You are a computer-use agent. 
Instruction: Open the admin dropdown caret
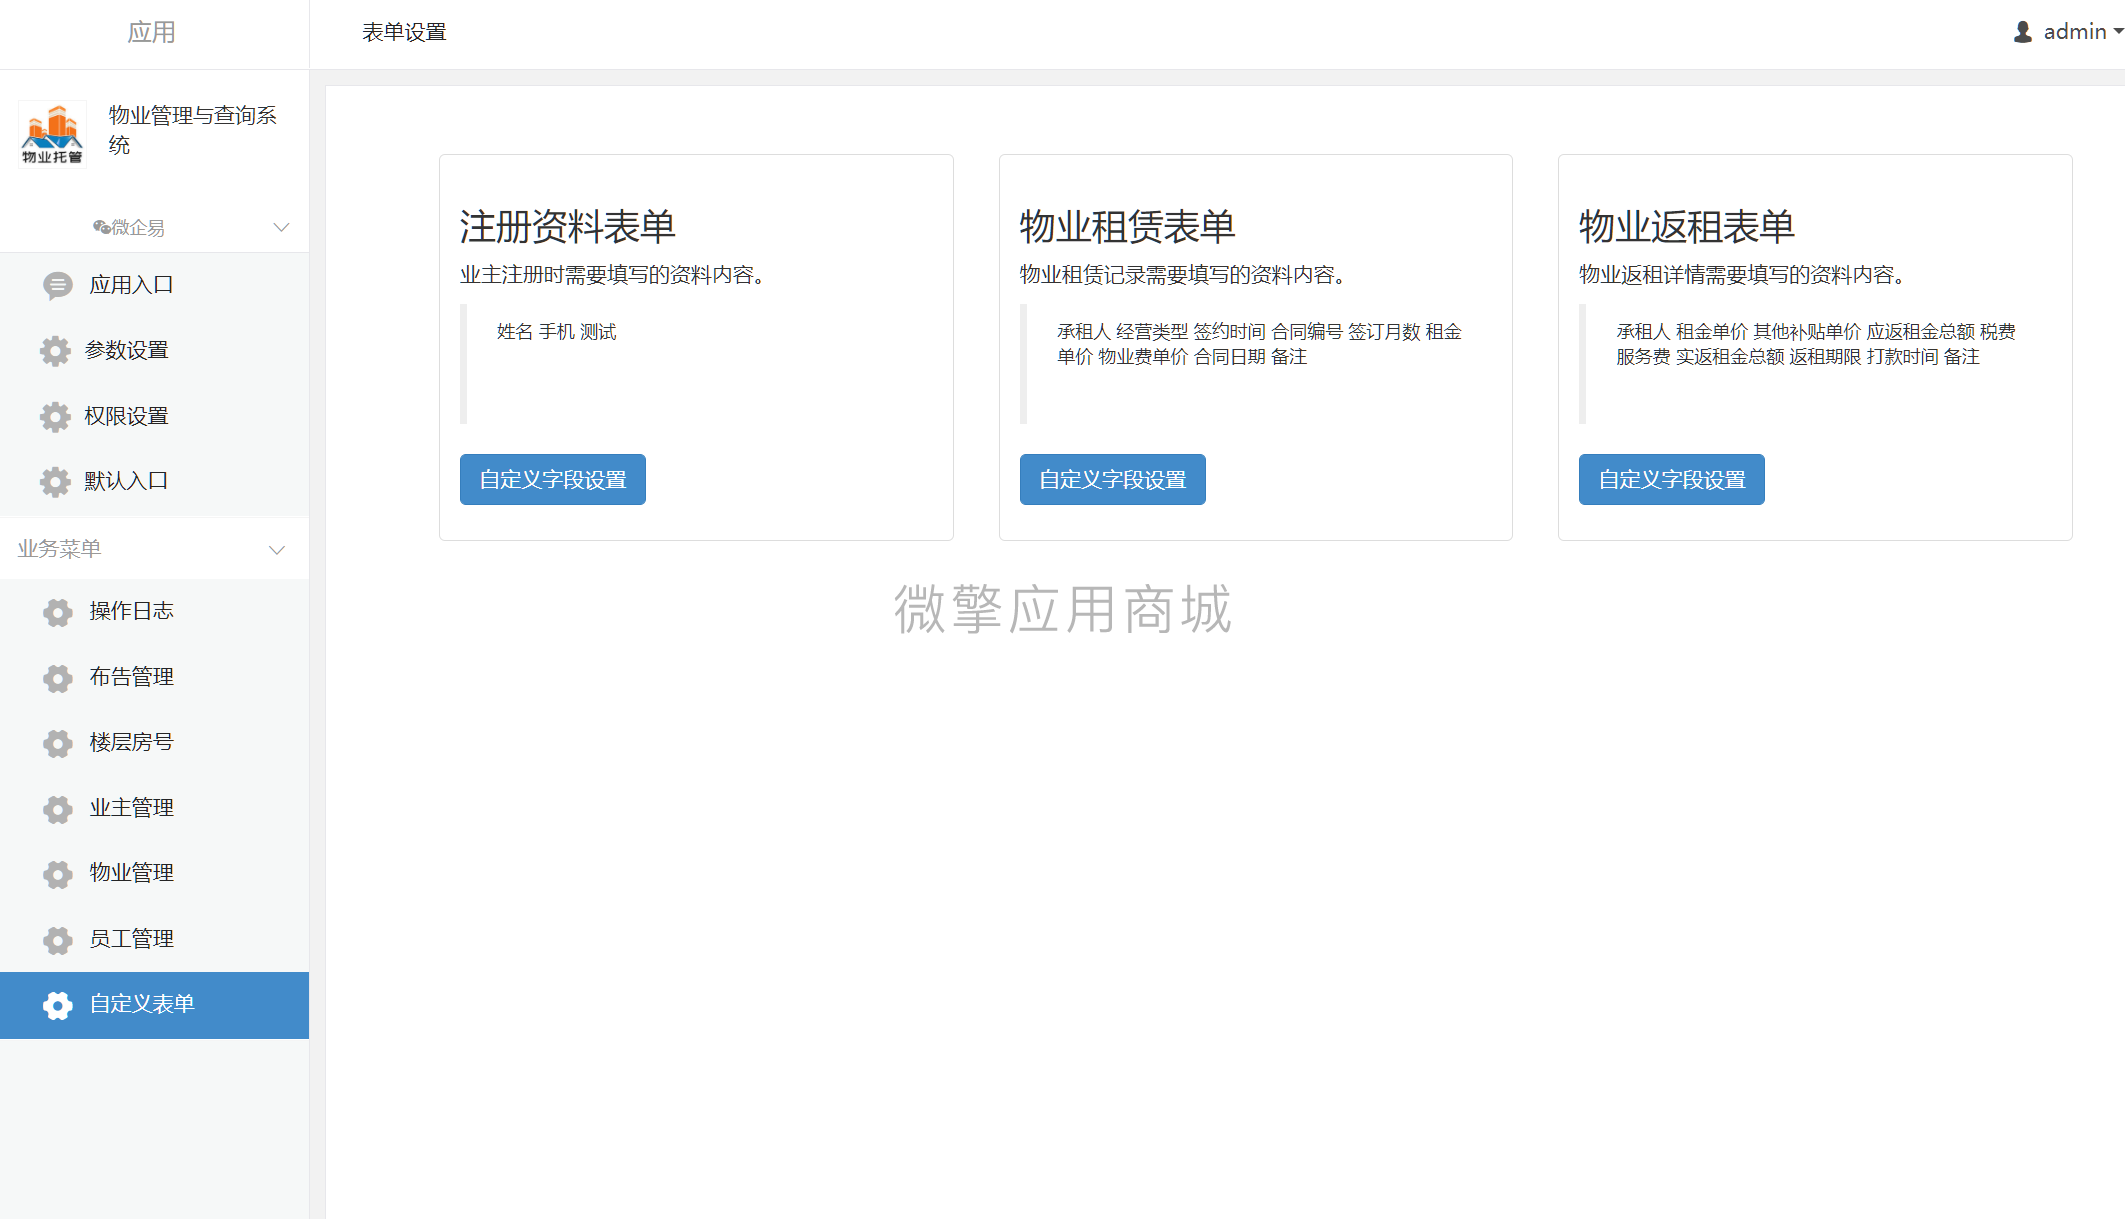tap(2118, 32)
